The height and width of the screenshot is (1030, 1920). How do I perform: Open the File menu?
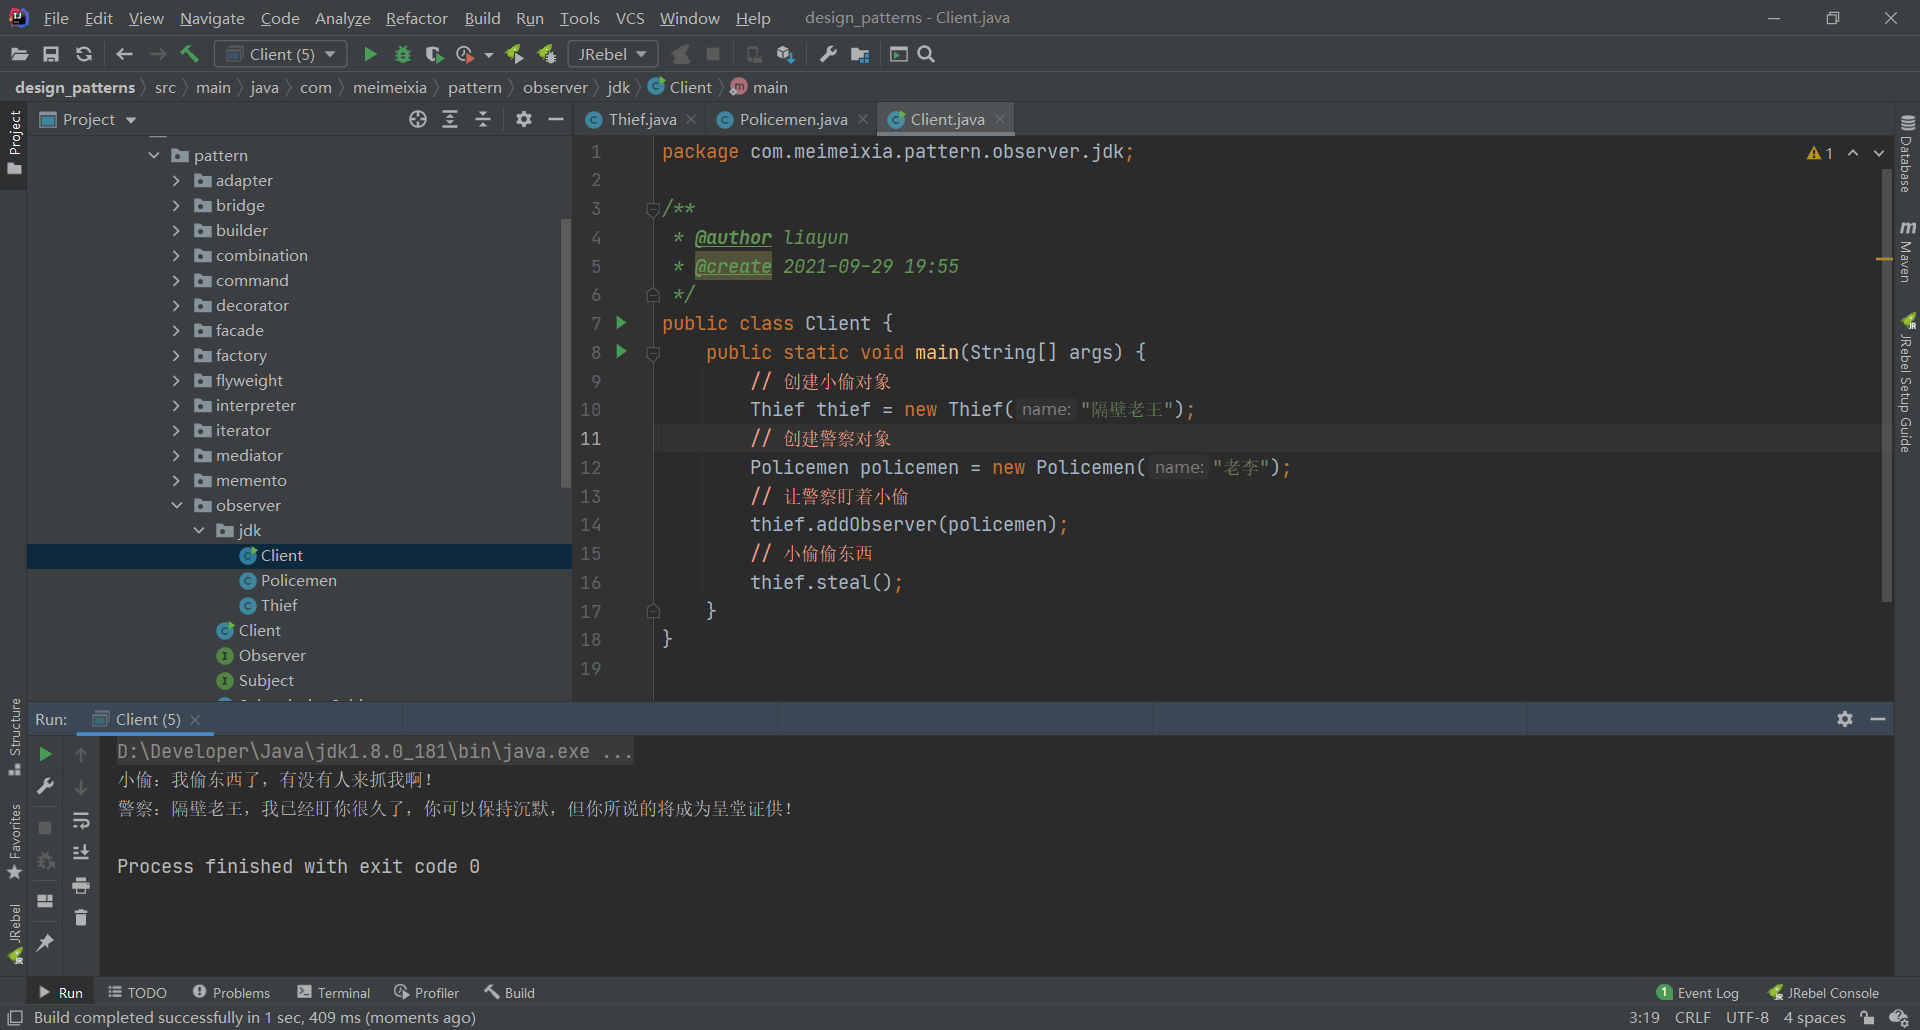click(x=56, y=18)
